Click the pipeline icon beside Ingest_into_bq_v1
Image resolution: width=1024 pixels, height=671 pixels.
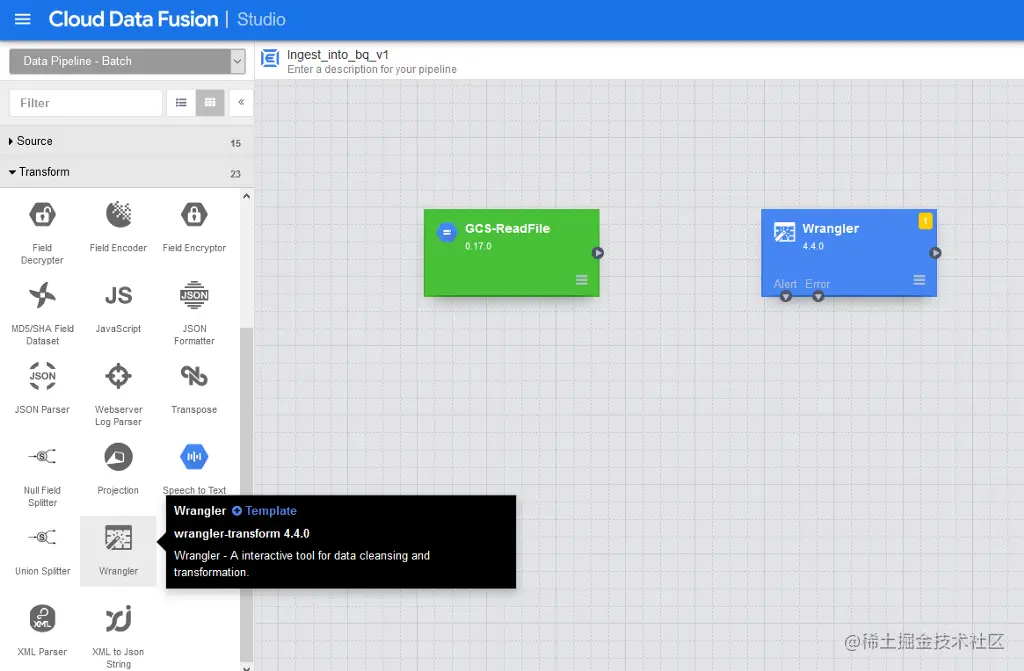click(270, 58)
